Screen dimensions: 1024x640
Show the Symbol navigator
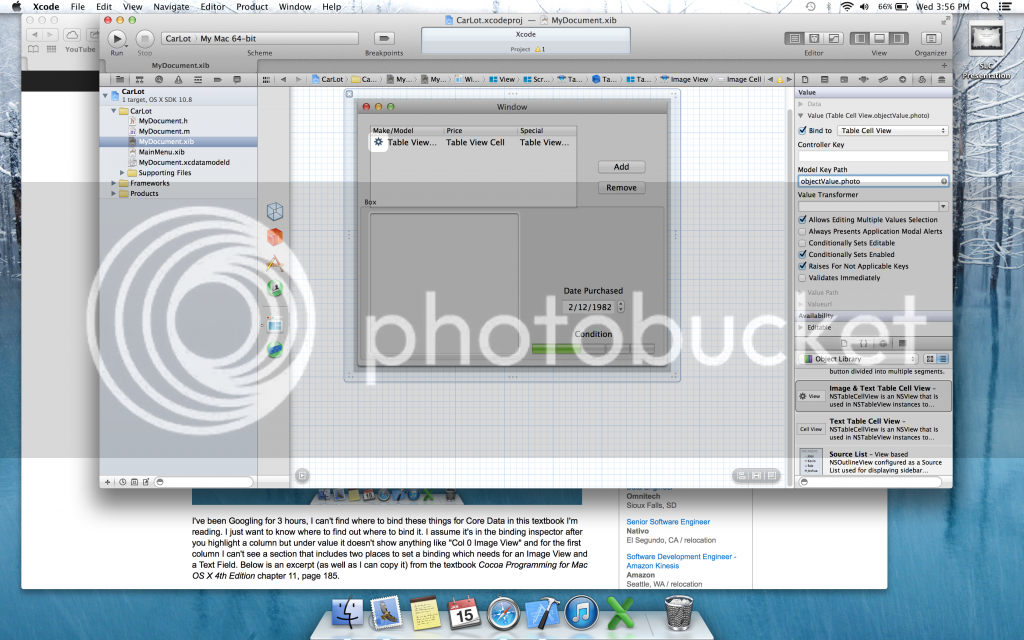(139, 80)
